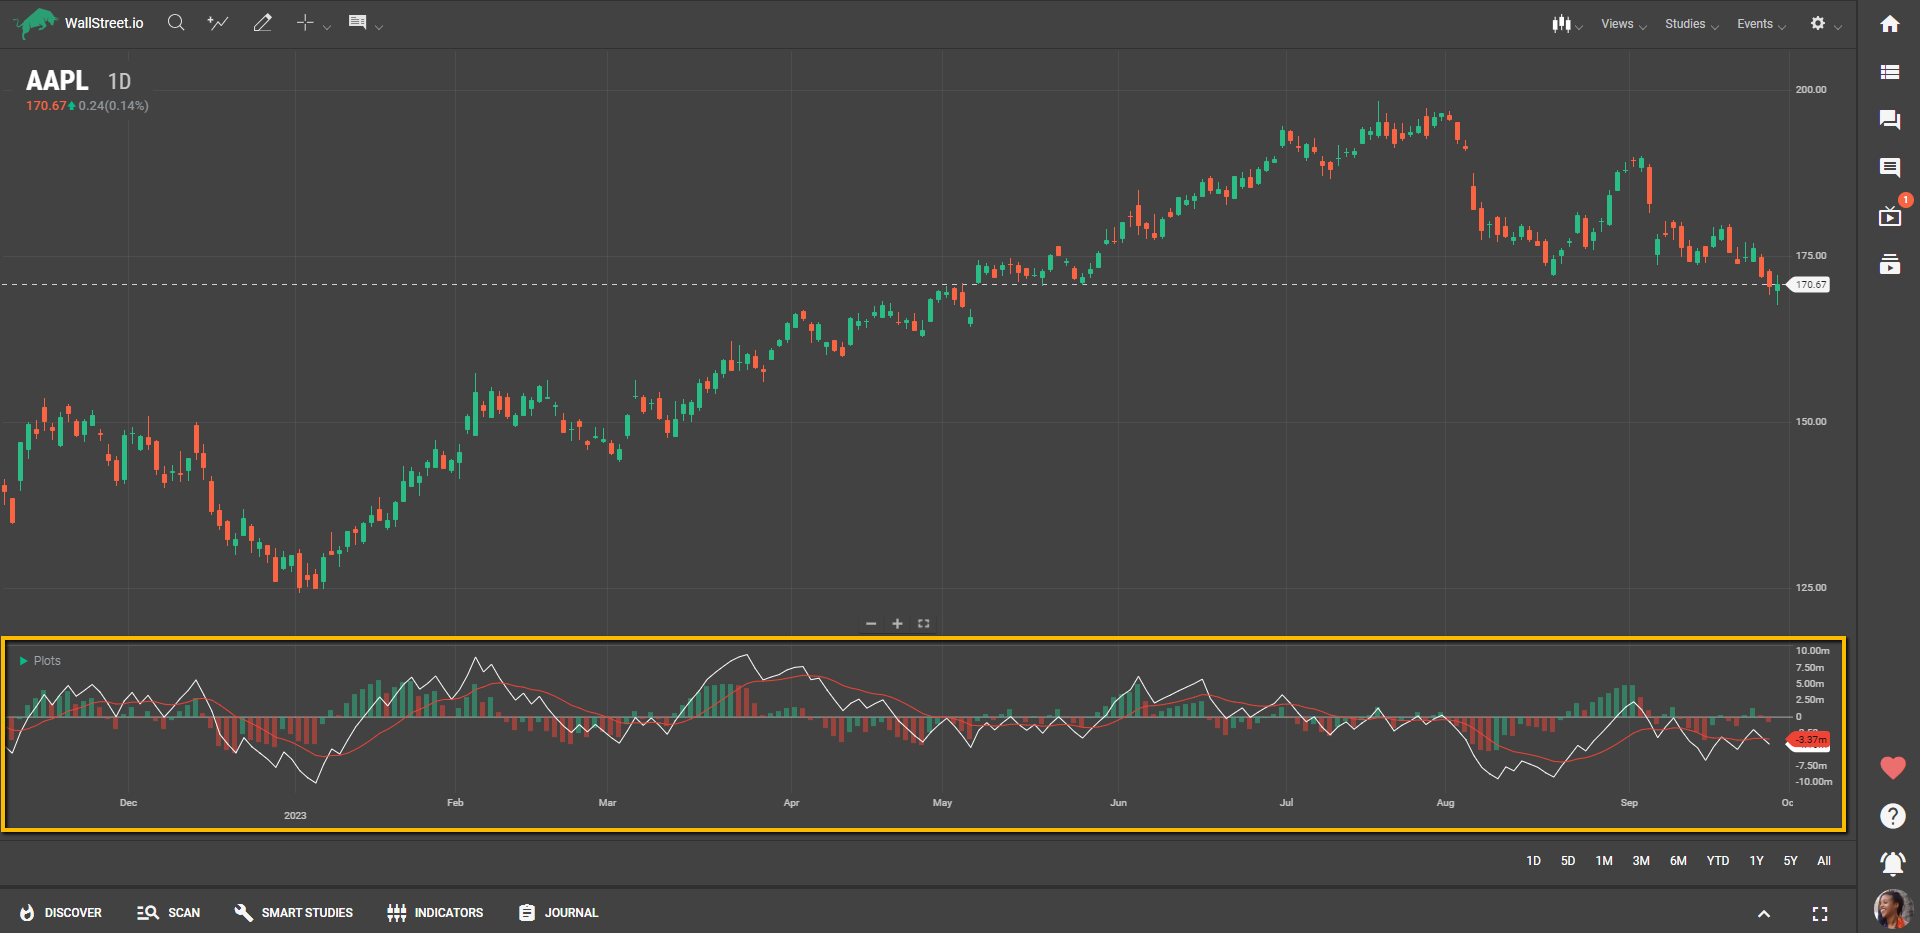
Task: Open Smart Studies
Action: pyautogui.click(x=293, y=913)
